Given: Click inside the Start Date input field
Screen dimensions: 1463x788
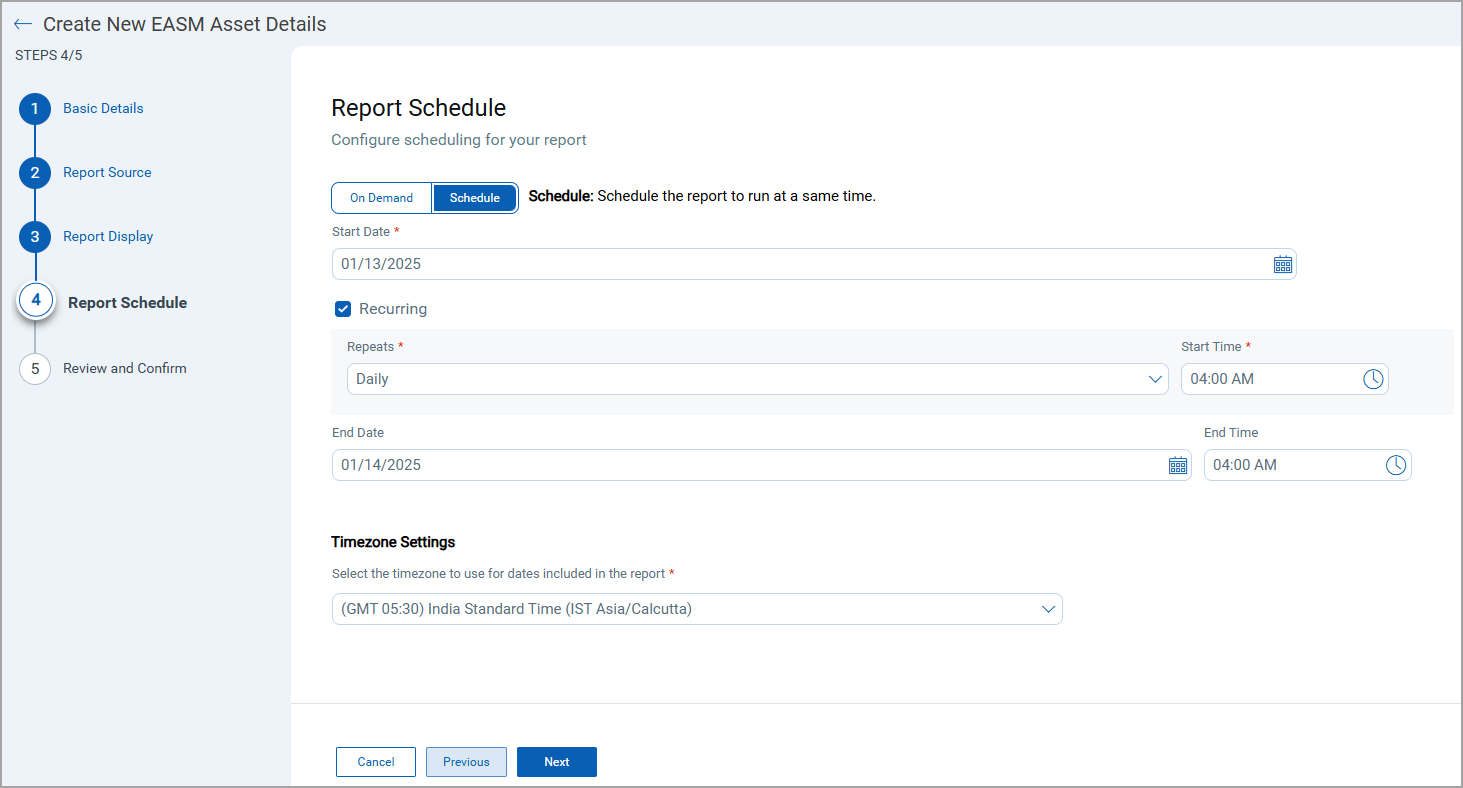Looking at the screenshot, I should point(700,263).
